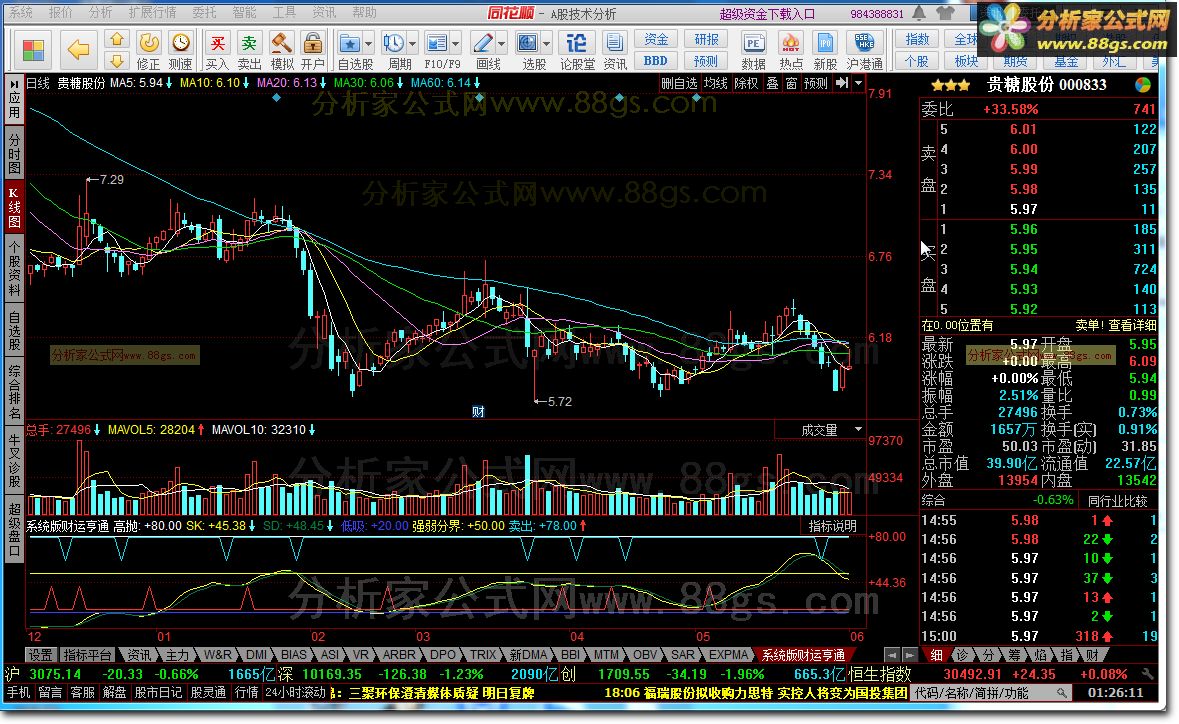Open the 新股 IPO icon
1179x724 pixels.
click(x=825, y=50)
